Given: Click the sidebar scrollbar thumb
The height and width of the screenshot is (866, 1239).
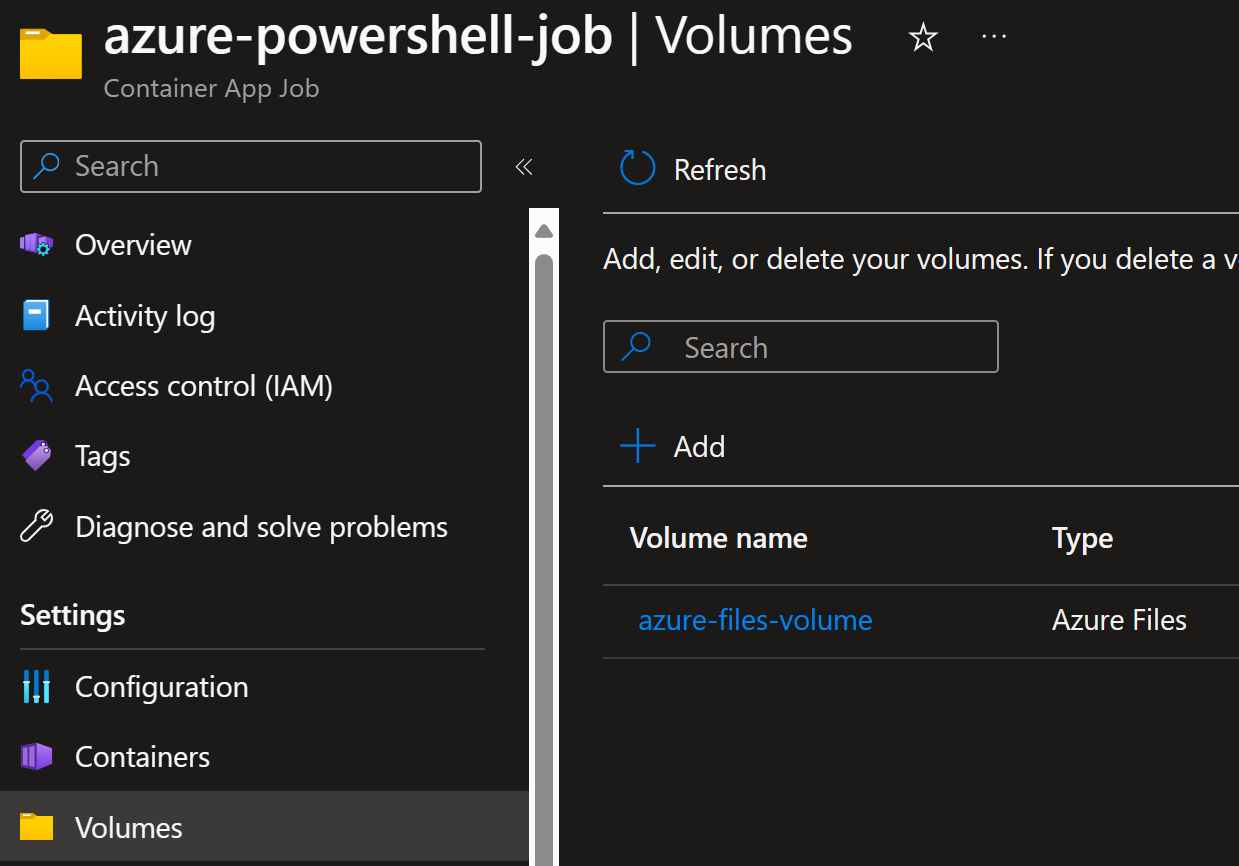Looking at the screenshot, I should pos(544,560).
